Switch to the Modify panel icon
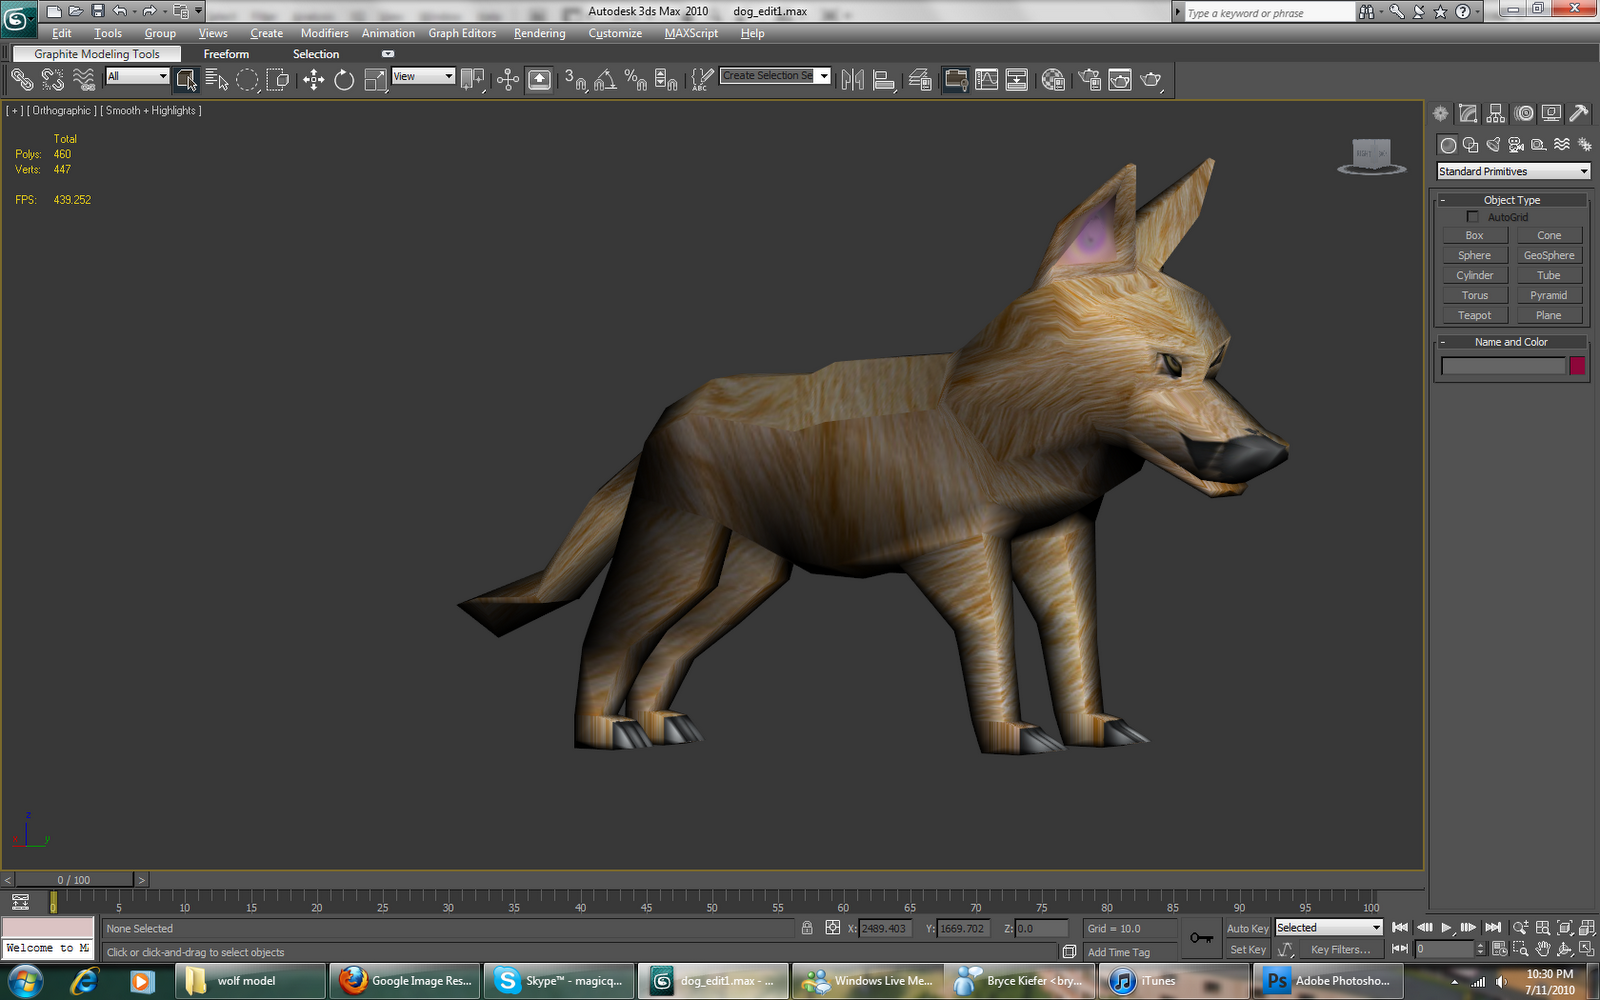The height and width of the screenshot is (1000, 1600). click(x=1467, y=113)
